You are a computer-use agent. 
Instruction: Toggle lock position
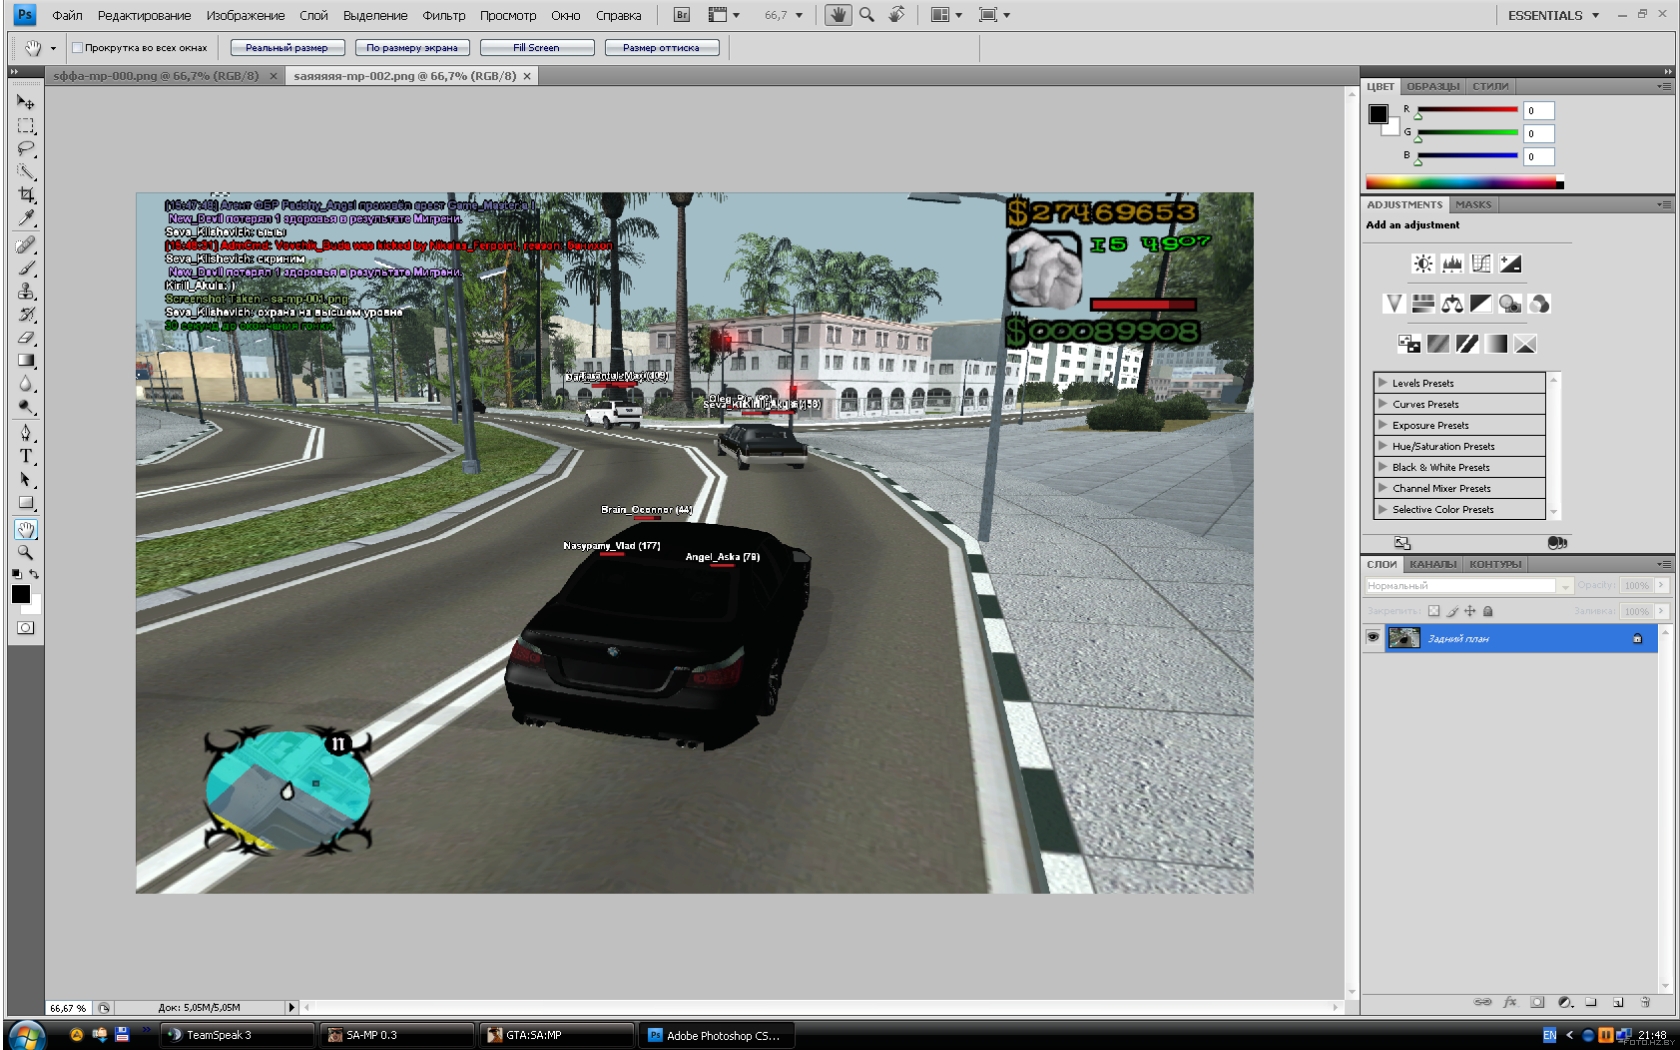pyautogui.click(x=1470, y=611)
